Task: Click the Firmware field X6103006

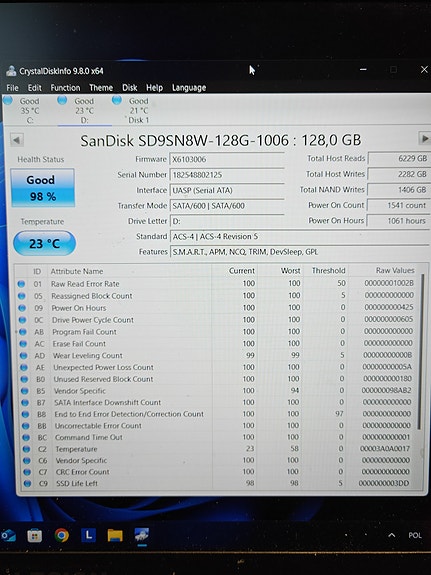Action: click(x=227, y=159)
